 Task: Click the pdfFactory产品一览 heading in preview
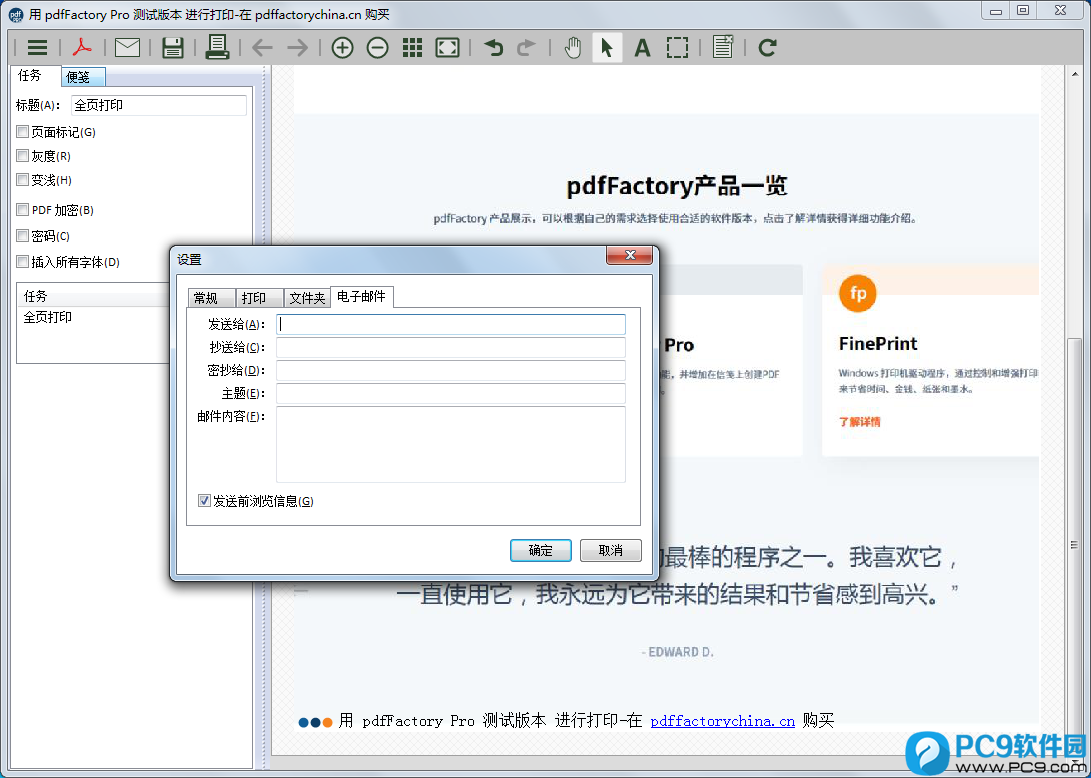[x=676, y=186]
